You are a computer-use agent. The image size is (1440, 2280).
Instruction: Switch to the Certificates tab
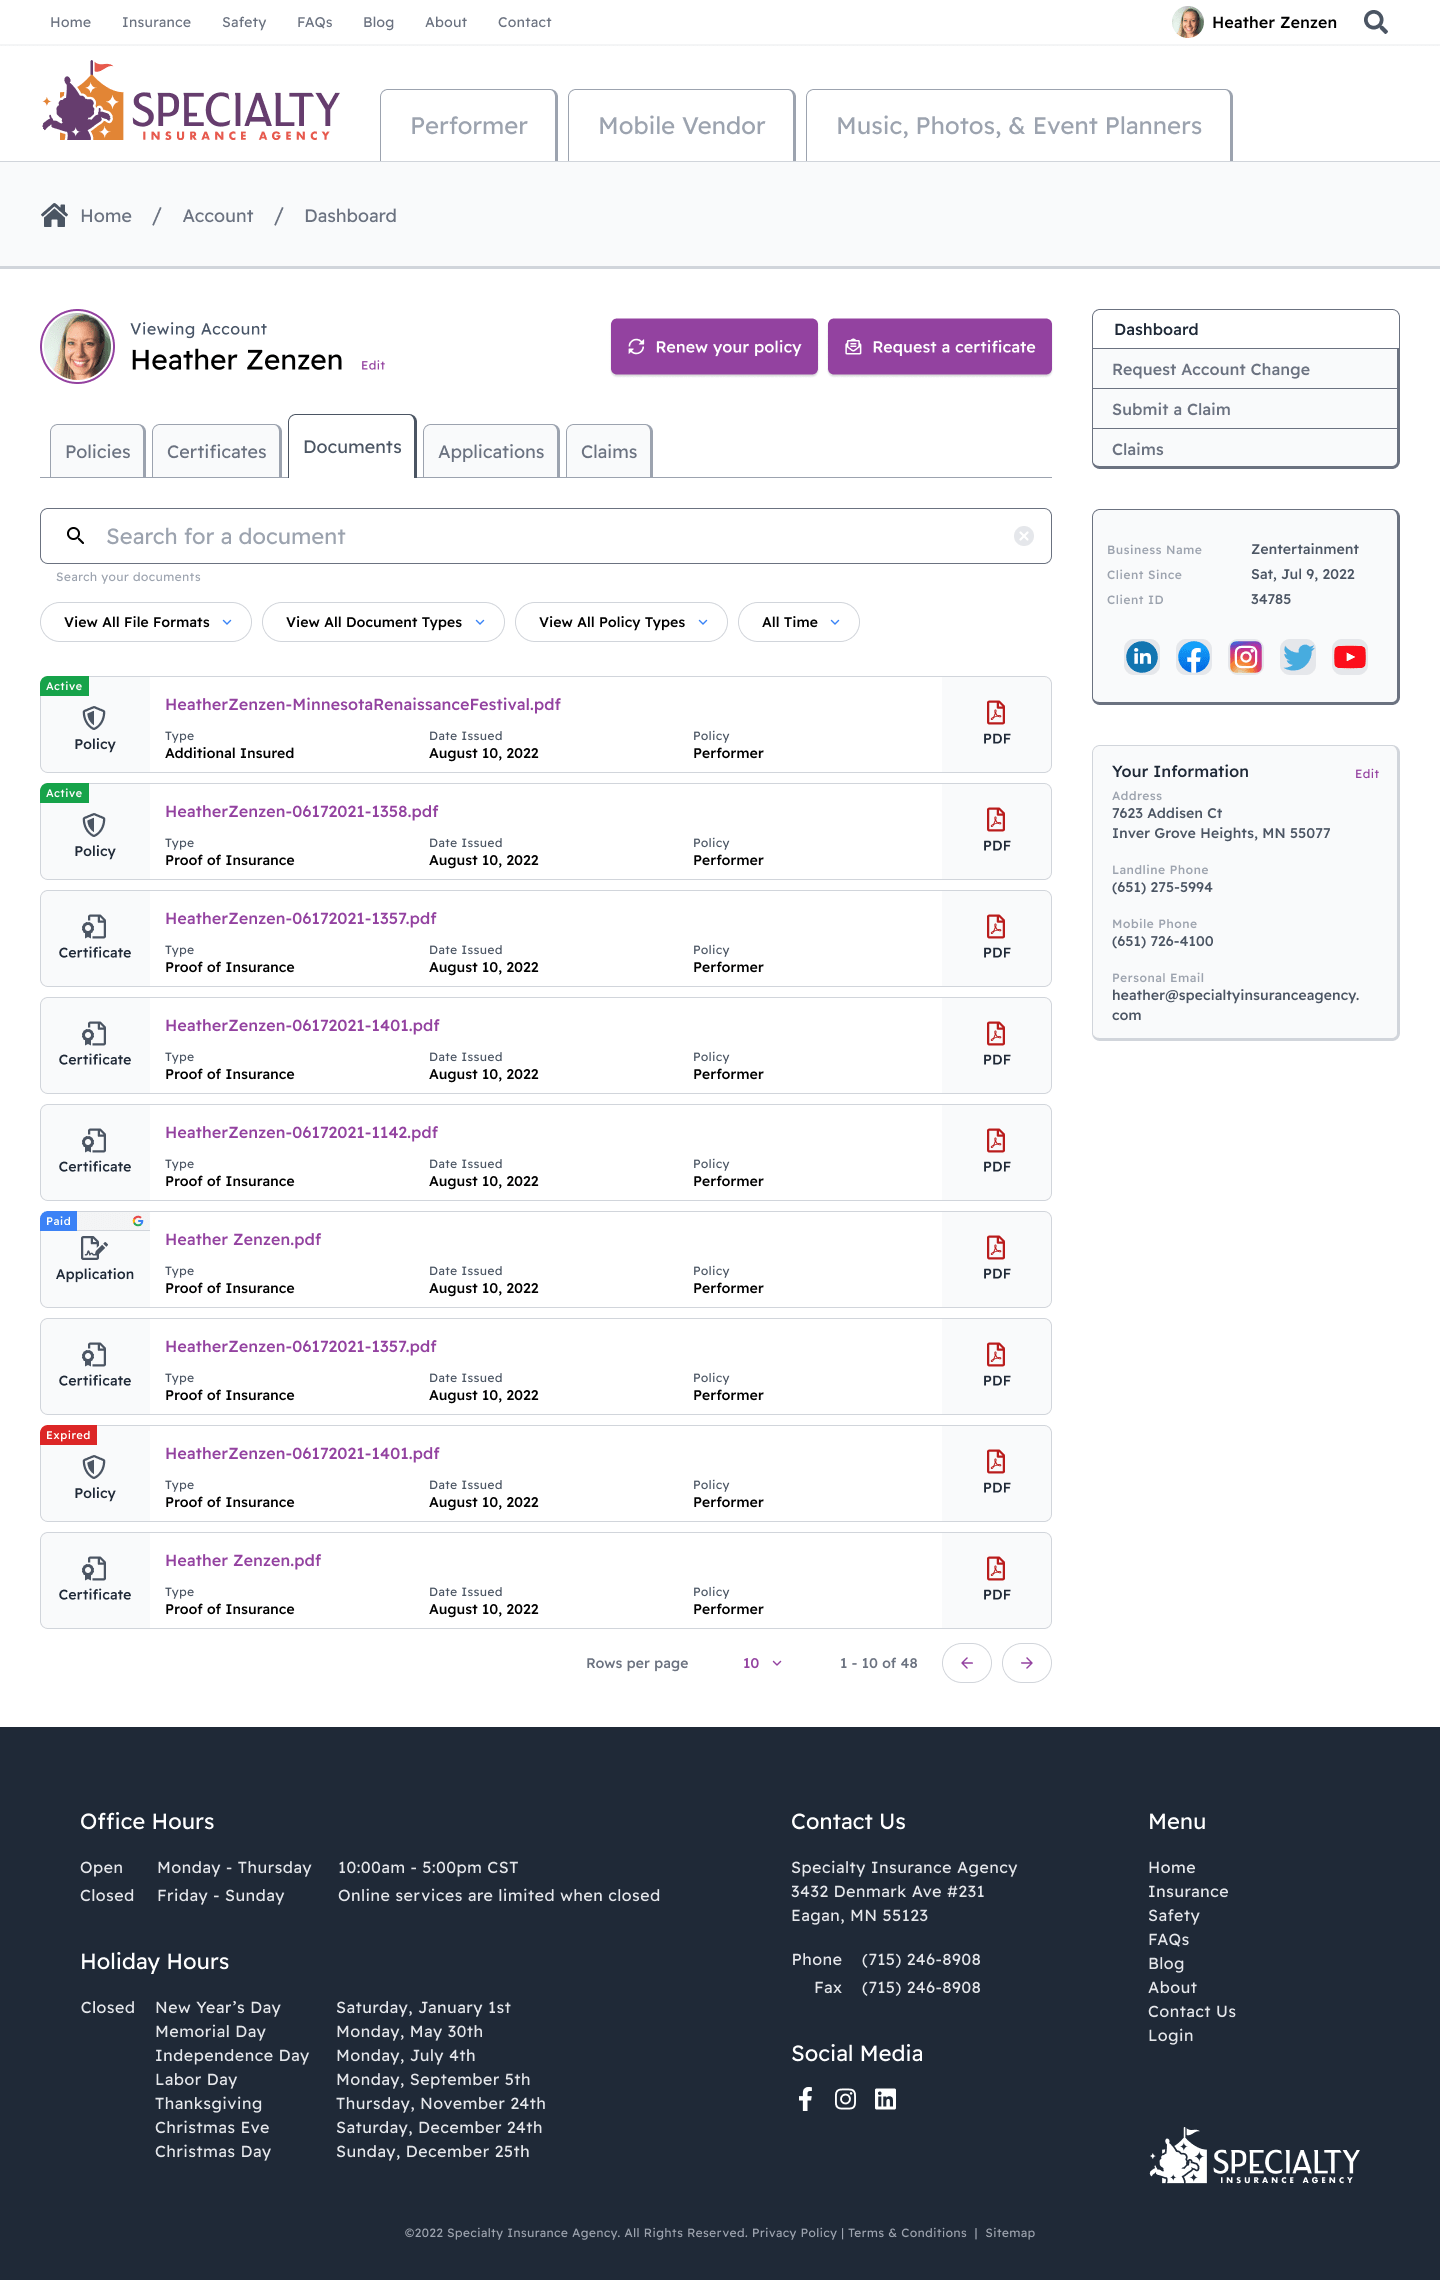point(216,451)
